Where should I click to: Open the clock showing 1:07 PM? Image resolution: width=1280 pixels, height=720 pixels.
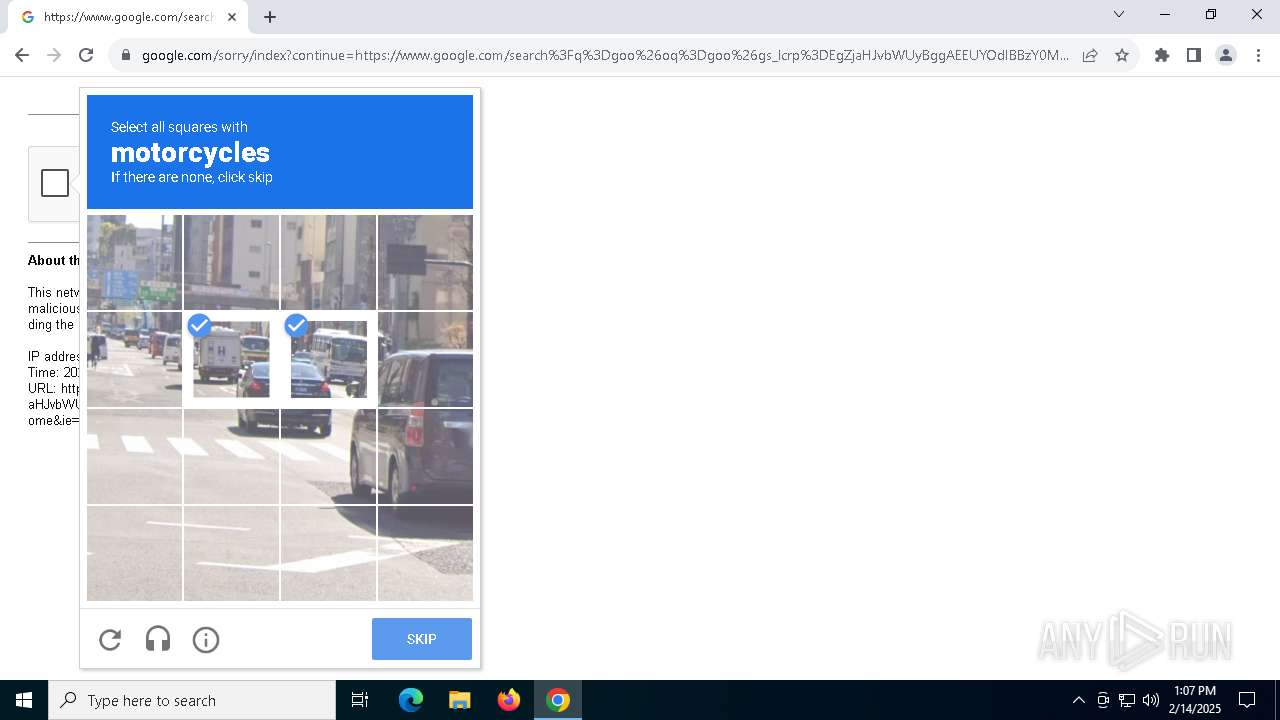[x=1195, y=700]
